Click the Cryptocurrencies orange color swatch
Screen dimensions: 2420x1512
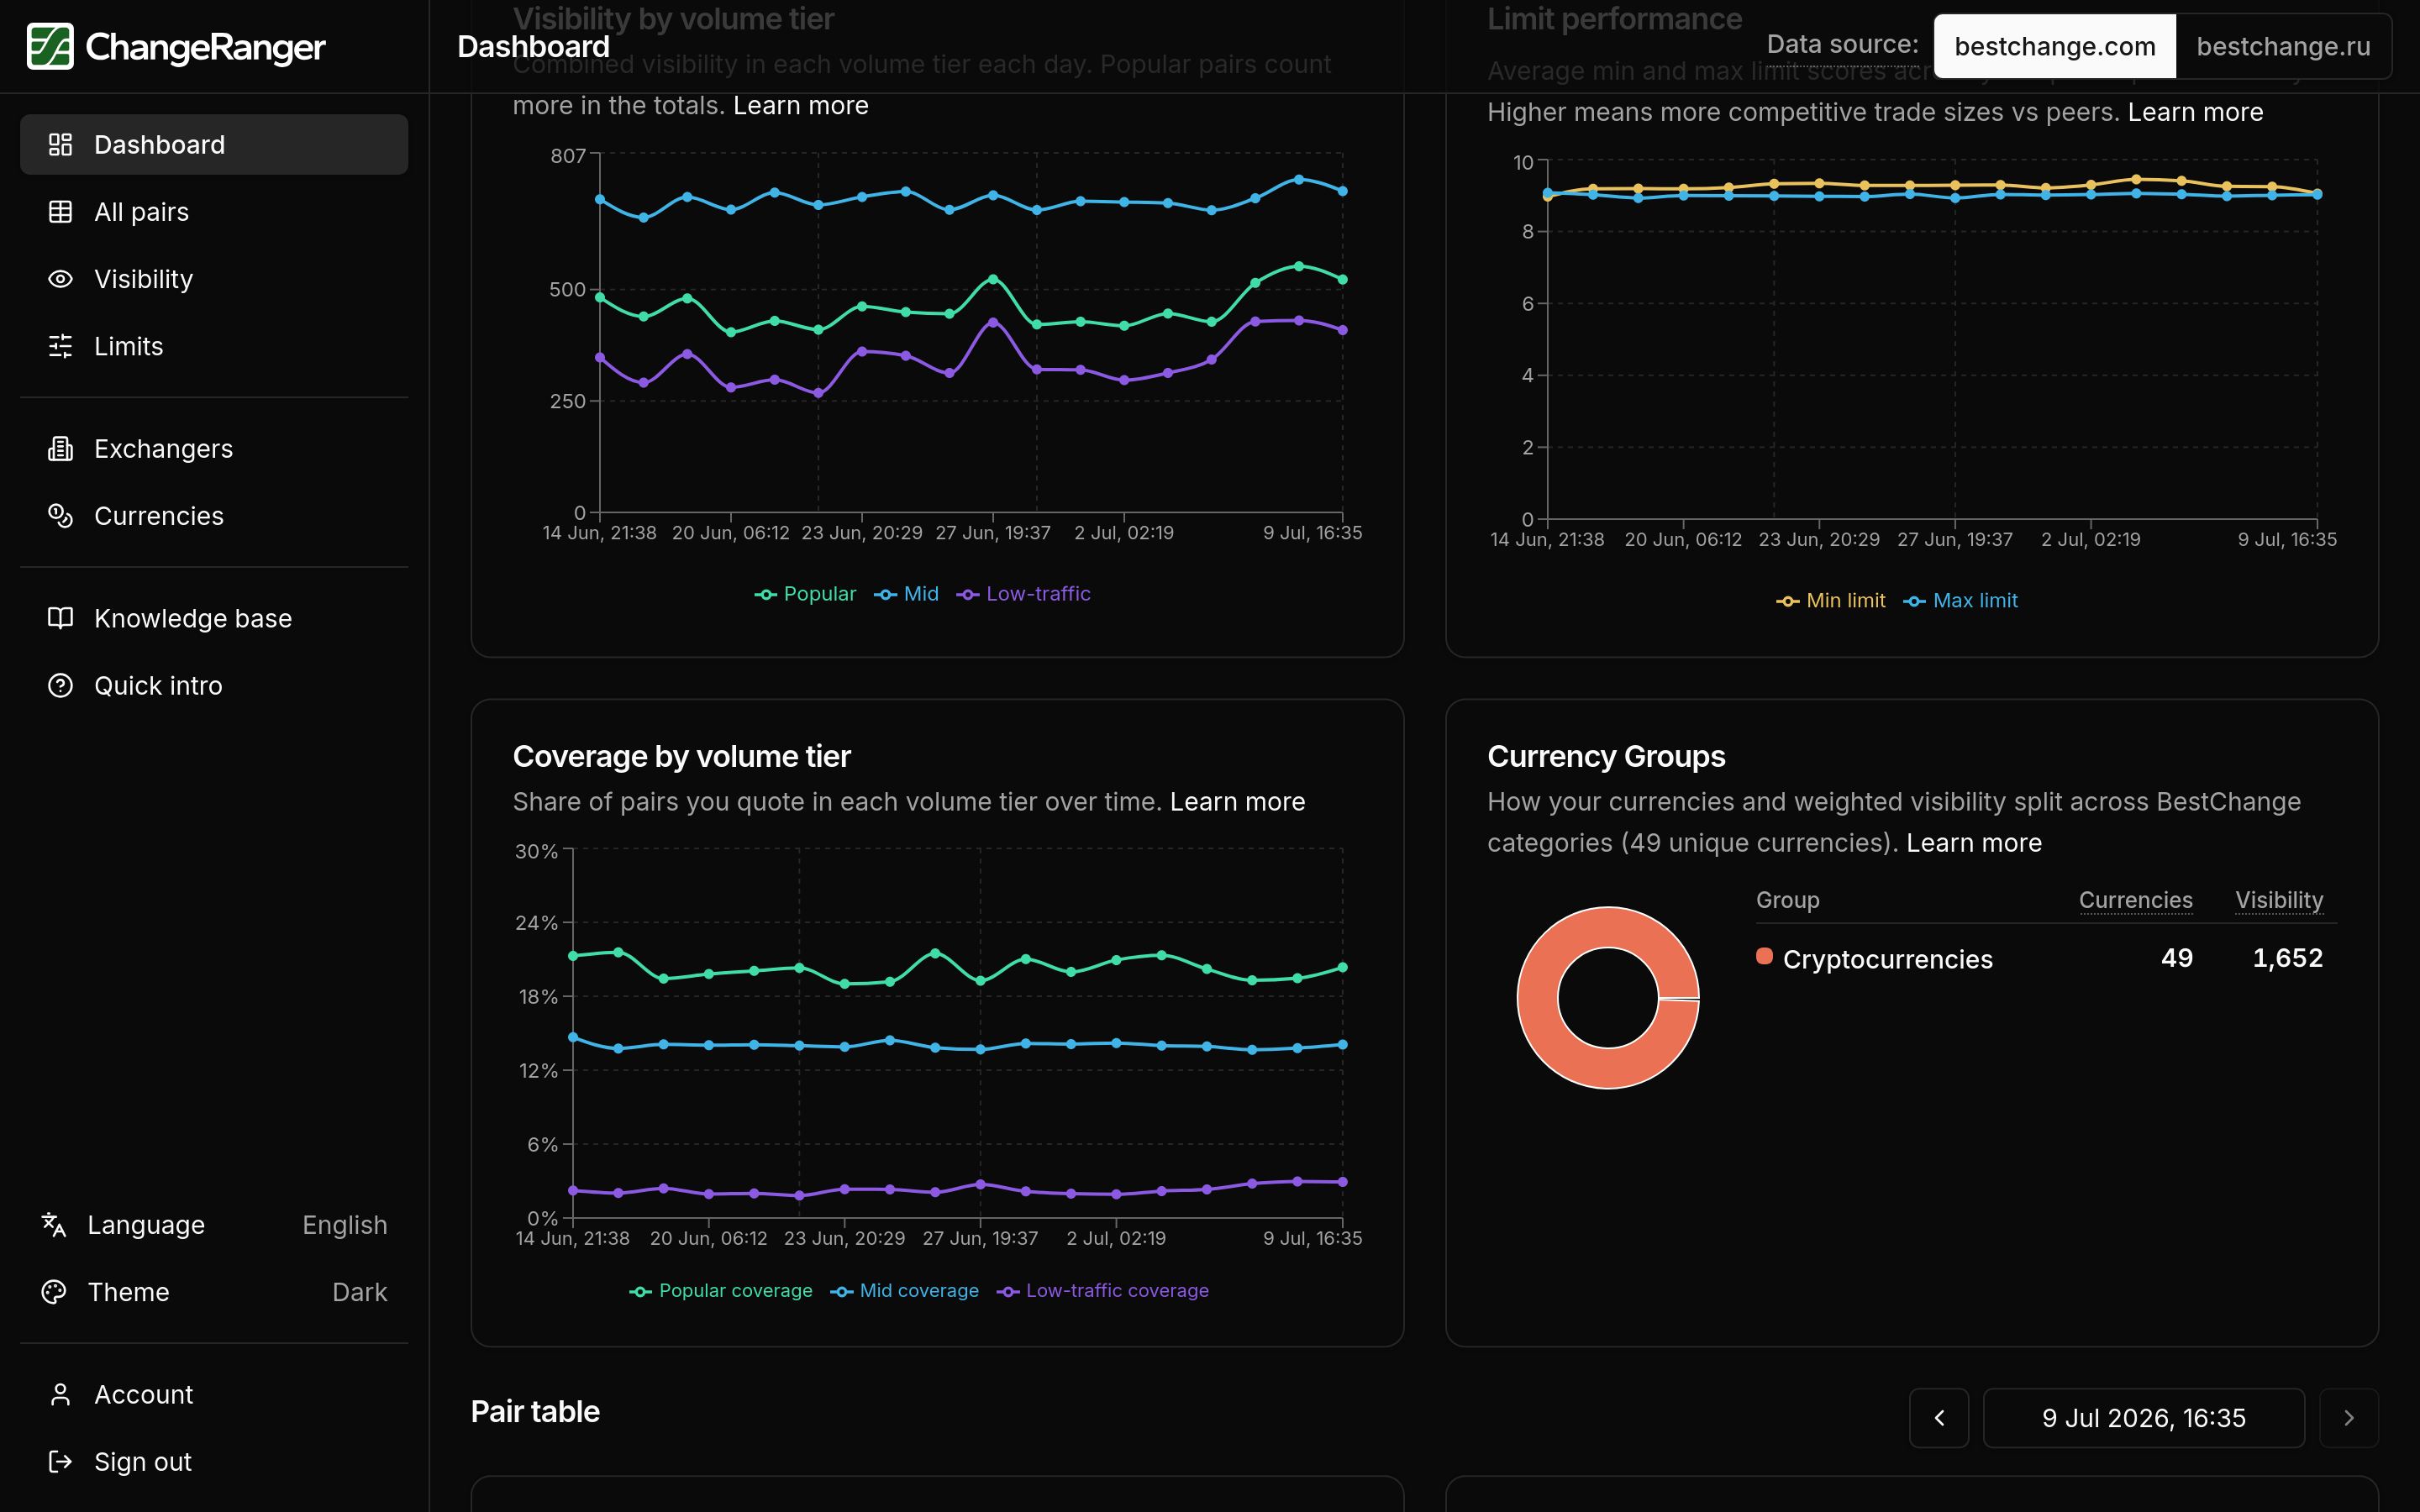1764,956
